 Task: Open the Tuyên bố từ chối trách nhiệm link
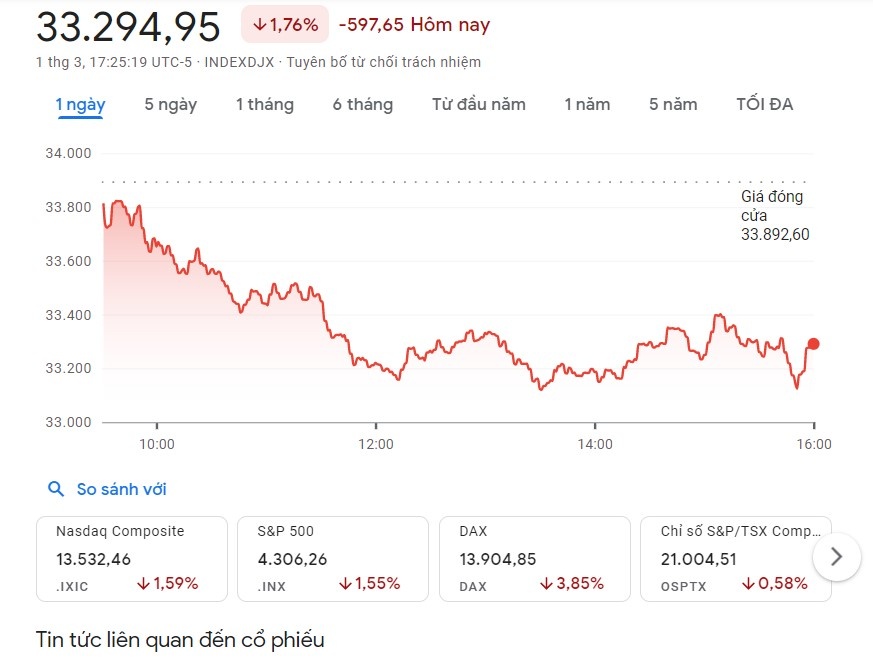[x=383, y=62]
